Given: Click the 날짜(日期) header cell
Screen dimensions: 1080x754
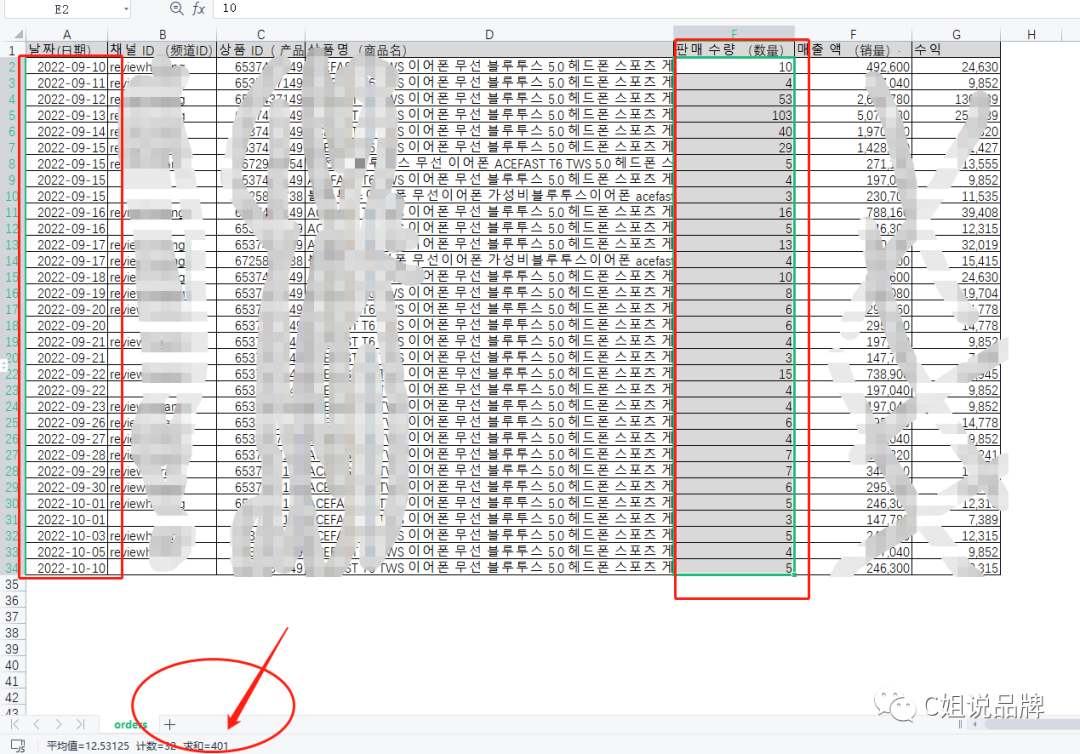Looking at the screenshot, I should pyautogui.click(x=67, y=50).
